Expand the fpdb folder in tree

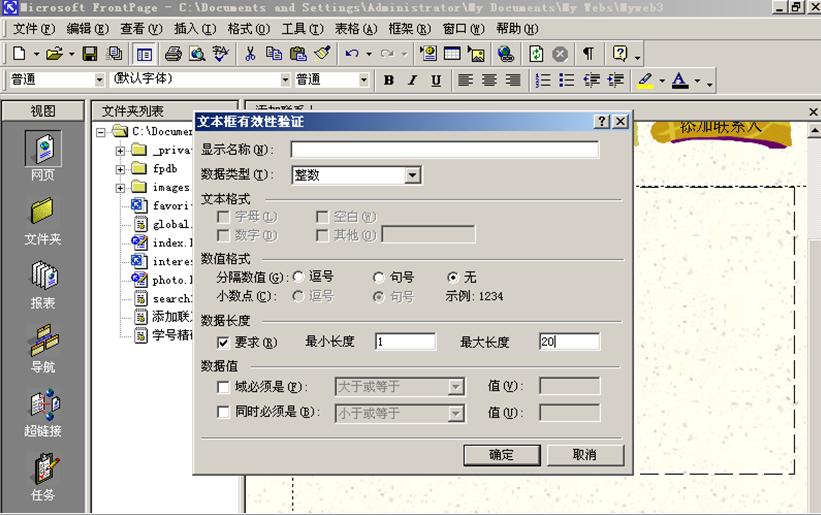[x=120, y=170]
